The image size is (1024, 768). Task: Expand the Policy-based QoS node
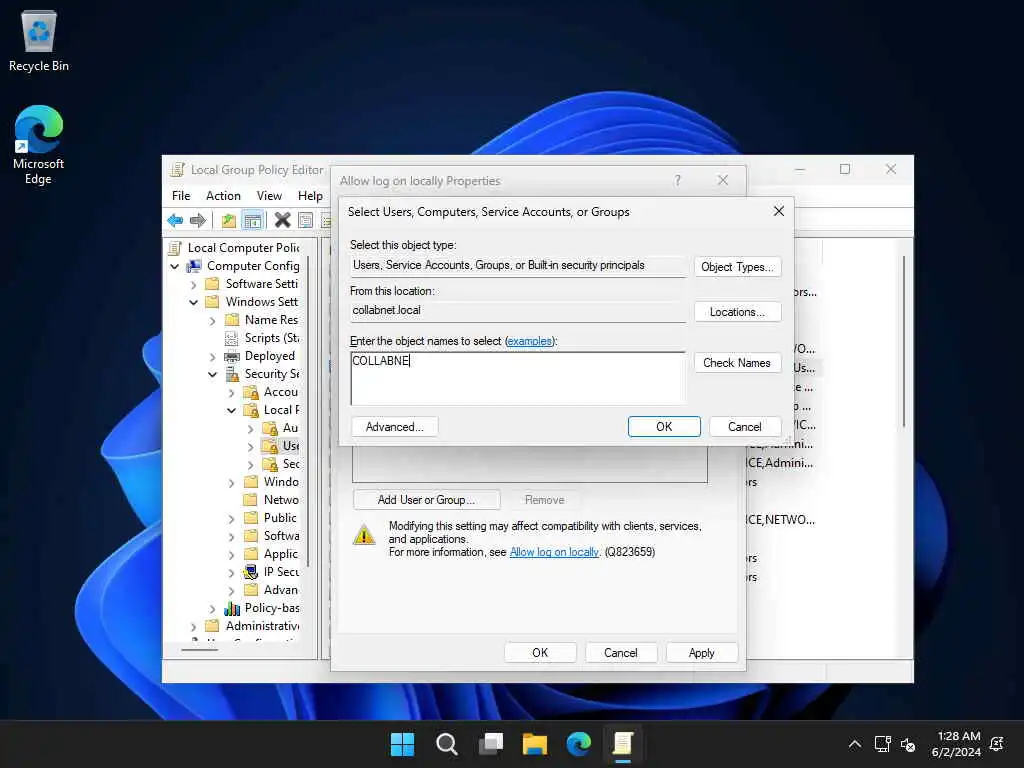pos(212,608)
